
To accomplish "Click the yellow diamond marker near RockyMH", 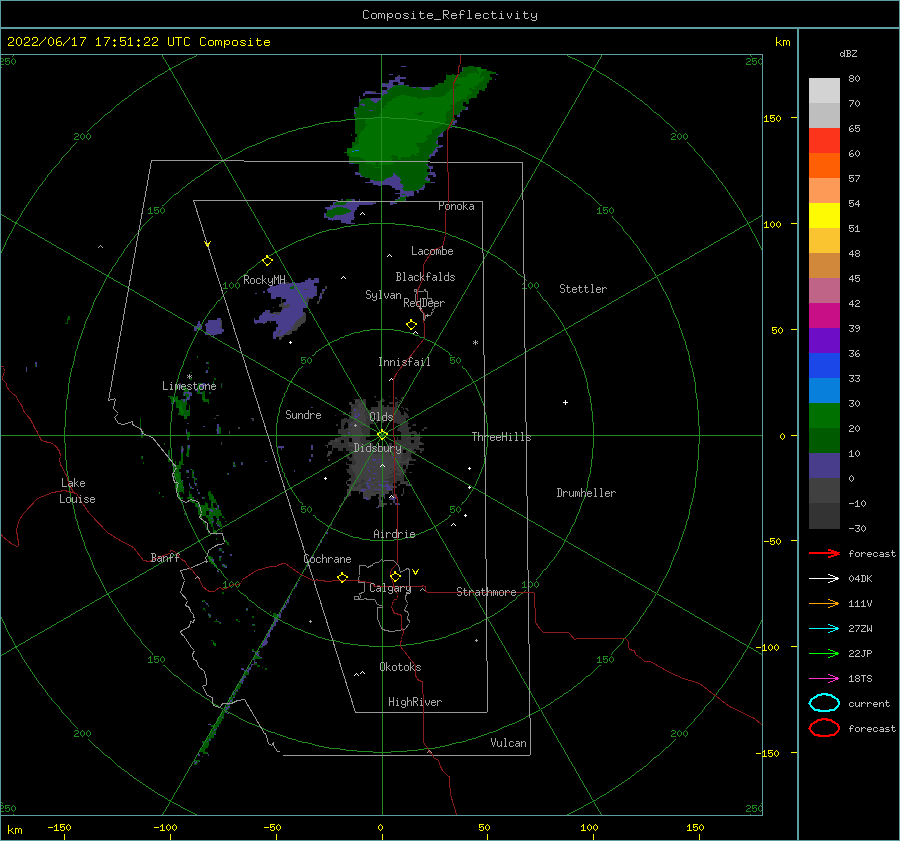I will 267,261.
